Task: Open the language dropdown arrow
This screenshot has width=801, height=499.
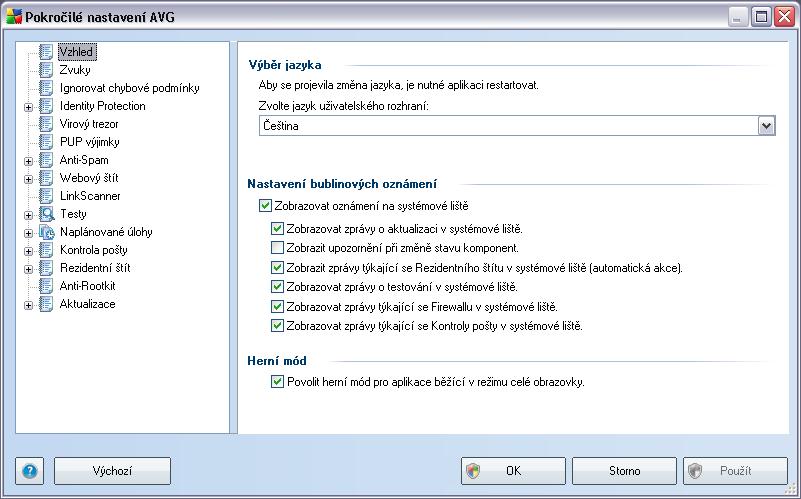Action: (x=766, y=126)
